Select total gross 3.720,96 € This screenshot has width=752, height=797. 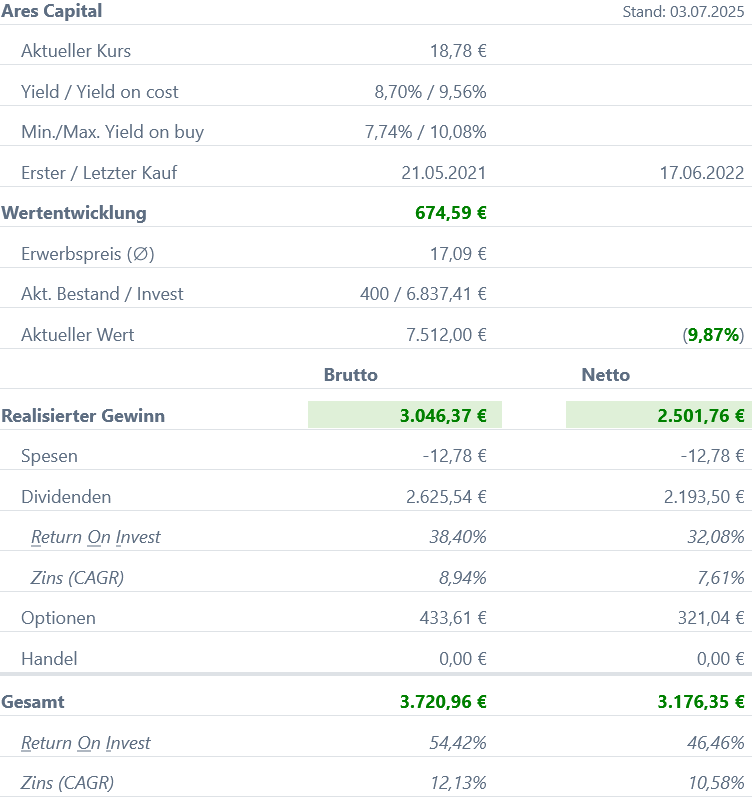pyautogui.click(x=443, y=702)
